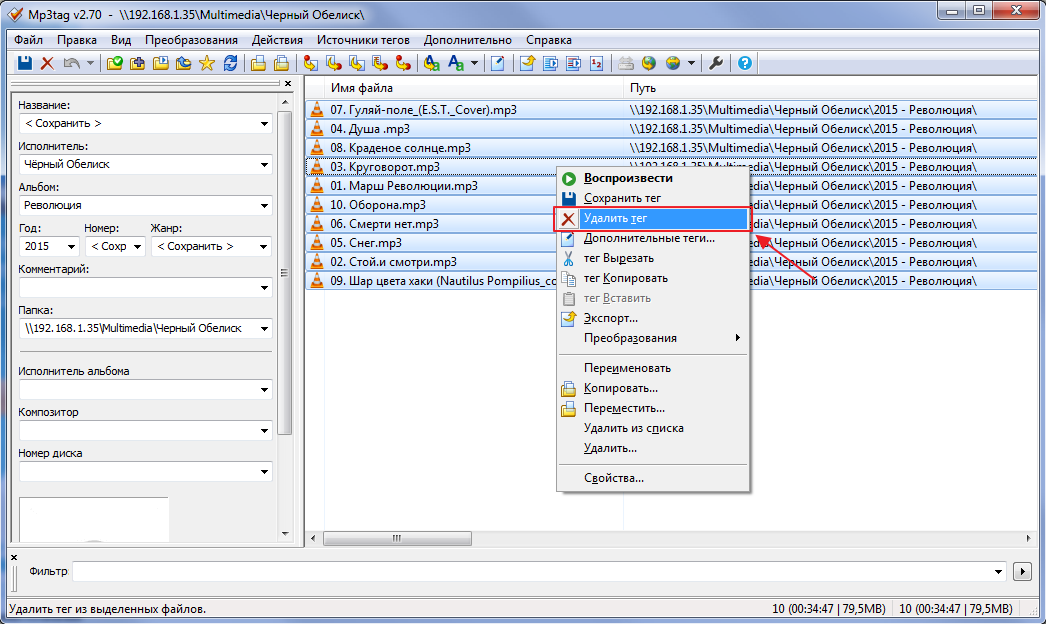The image size is (1046, 624).
Task: Choose Экспорт... in the context menu
Action: (653, 318)
